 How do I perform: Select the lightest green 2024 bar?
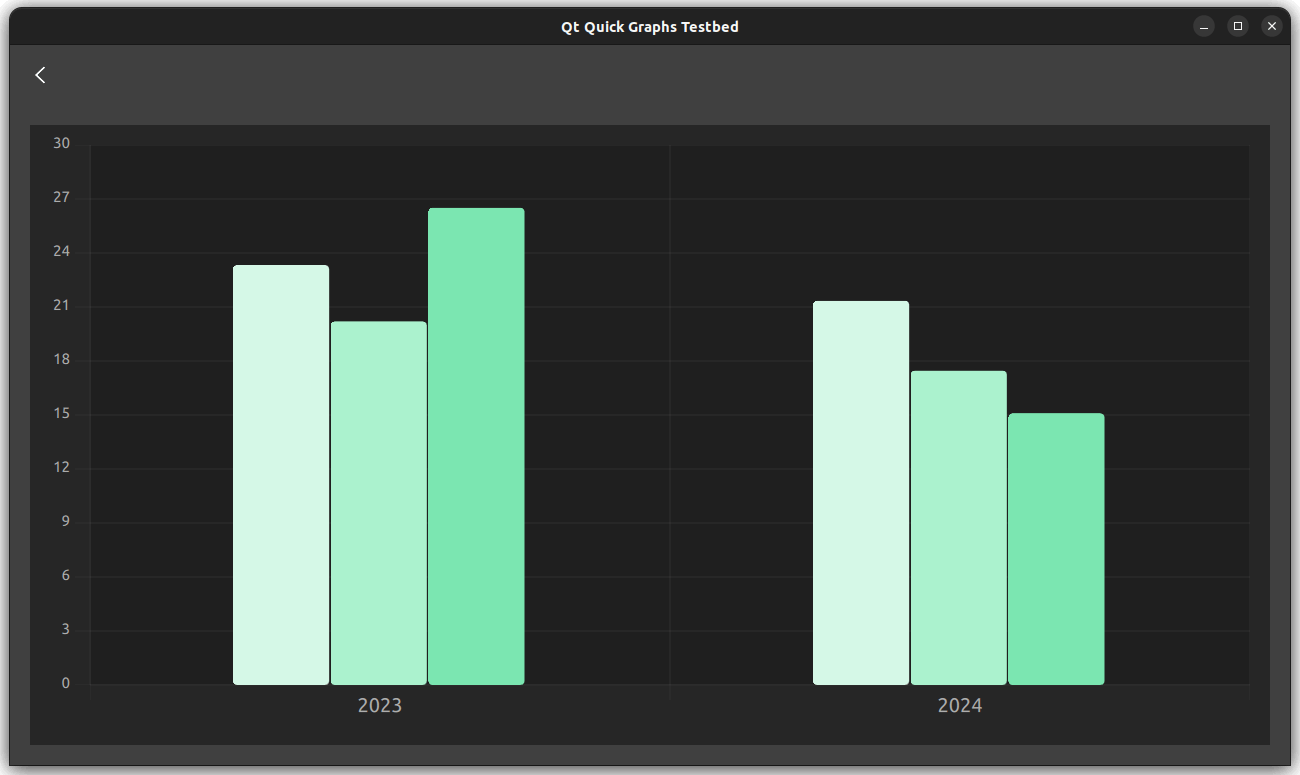(x=861, y=493)
